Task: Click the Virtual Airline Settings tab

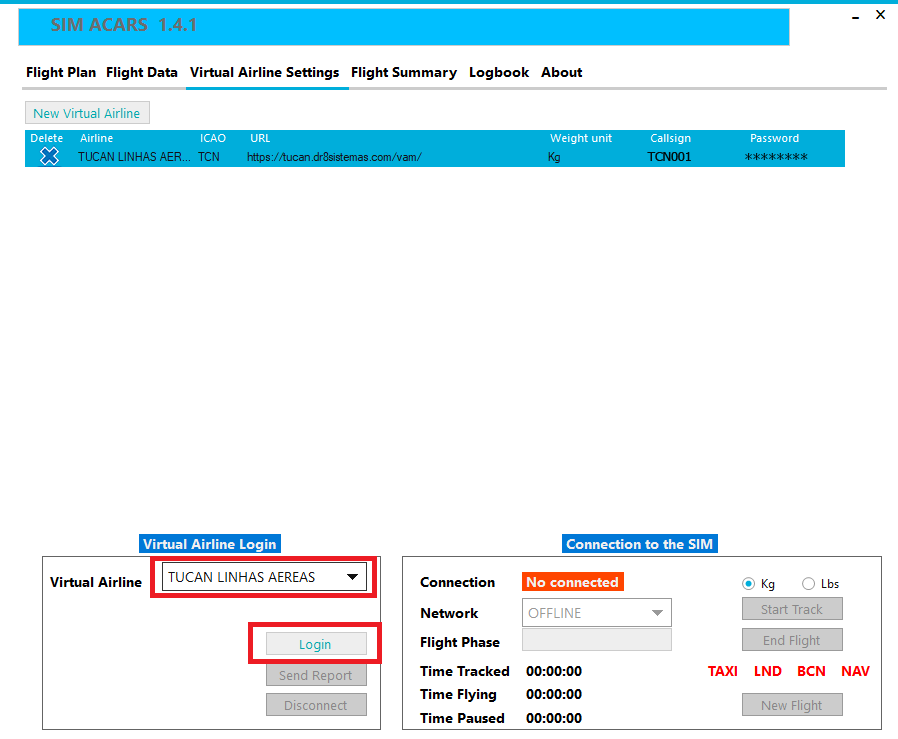Action: click(265, 73)
